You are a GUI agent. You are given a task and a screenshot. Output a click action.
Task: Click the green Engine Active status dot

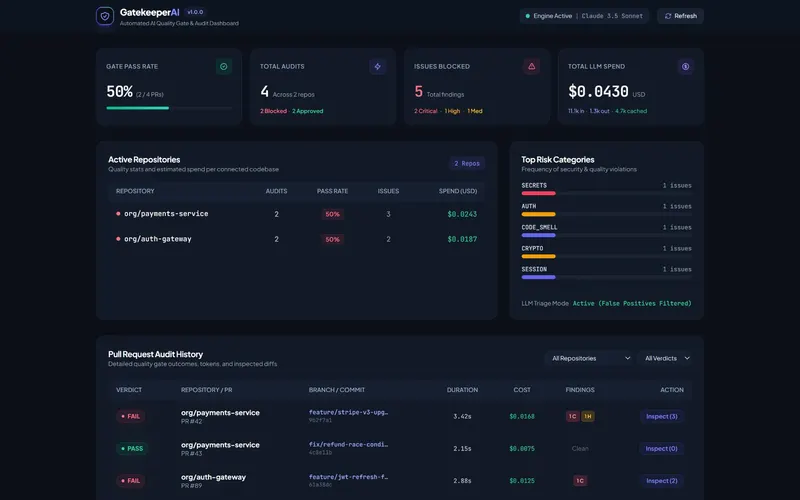(528, 16)
